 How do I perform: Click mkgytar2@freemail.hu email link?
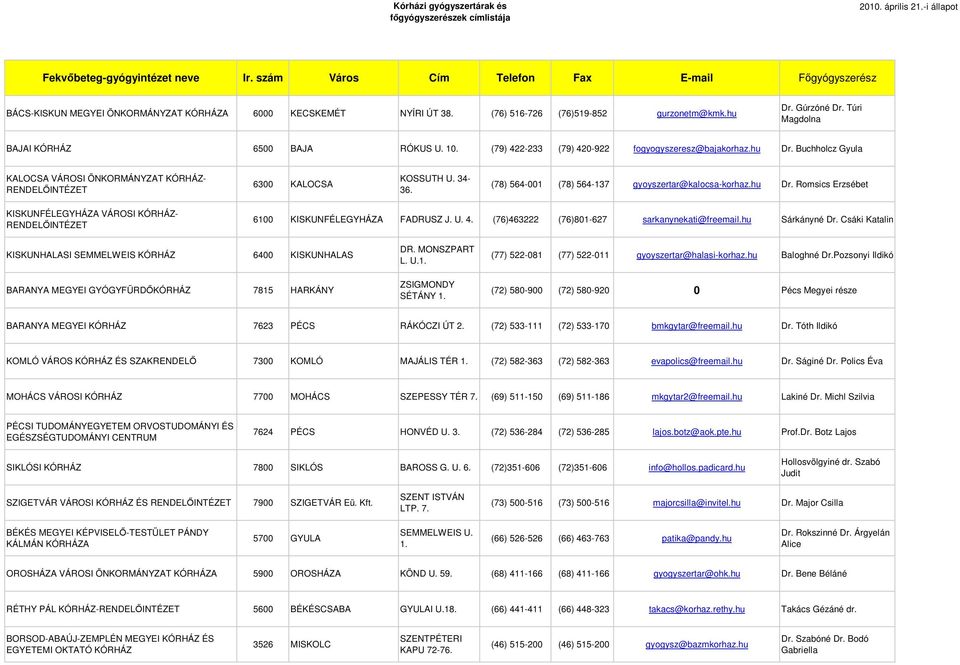click(696, 397)
